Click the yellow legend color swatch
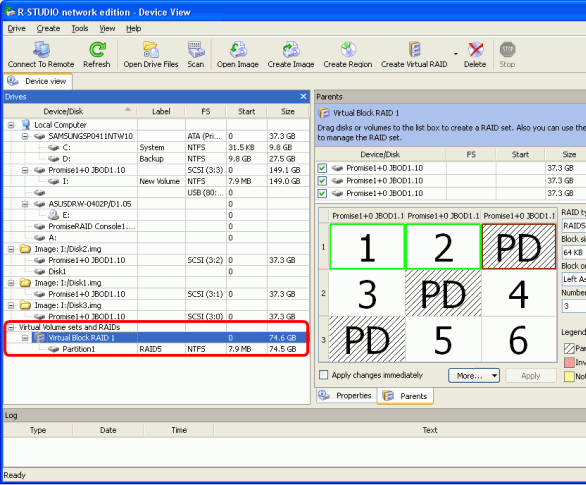This screenshot has height=485, width=586. click(569, 376)
